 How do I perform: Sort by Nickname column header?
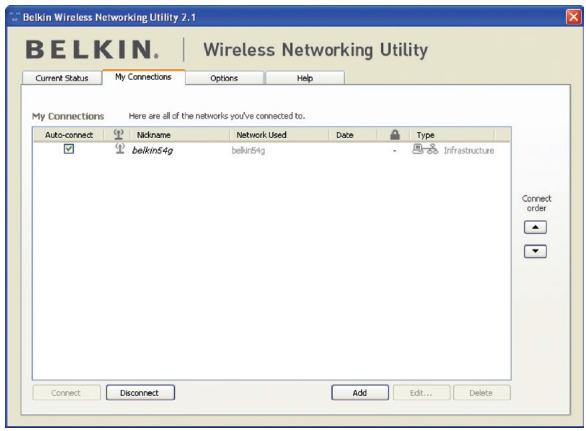point(179,135)
